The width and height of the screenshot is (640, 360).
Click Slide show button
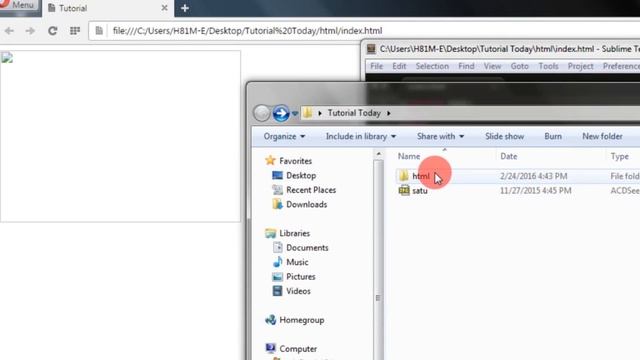[x=504, y=136]
